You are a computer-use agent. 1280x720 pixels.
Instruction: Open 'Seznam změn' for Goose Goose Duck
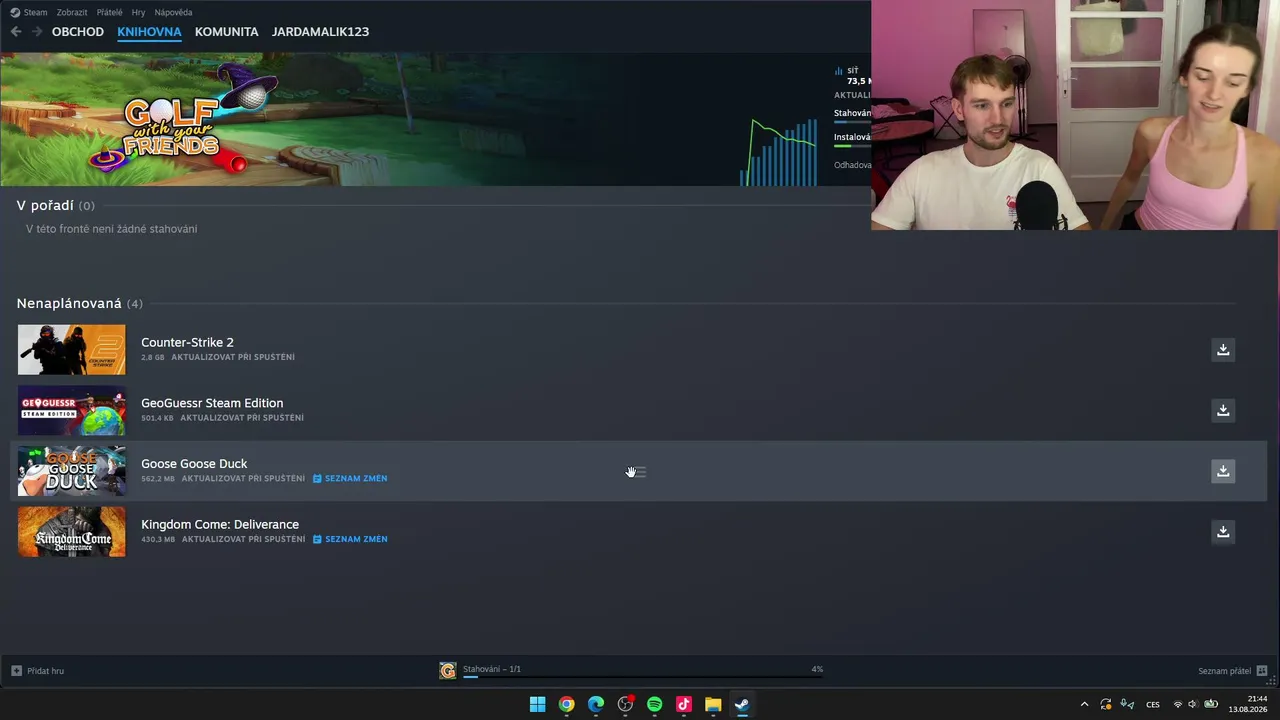[350, 479]
